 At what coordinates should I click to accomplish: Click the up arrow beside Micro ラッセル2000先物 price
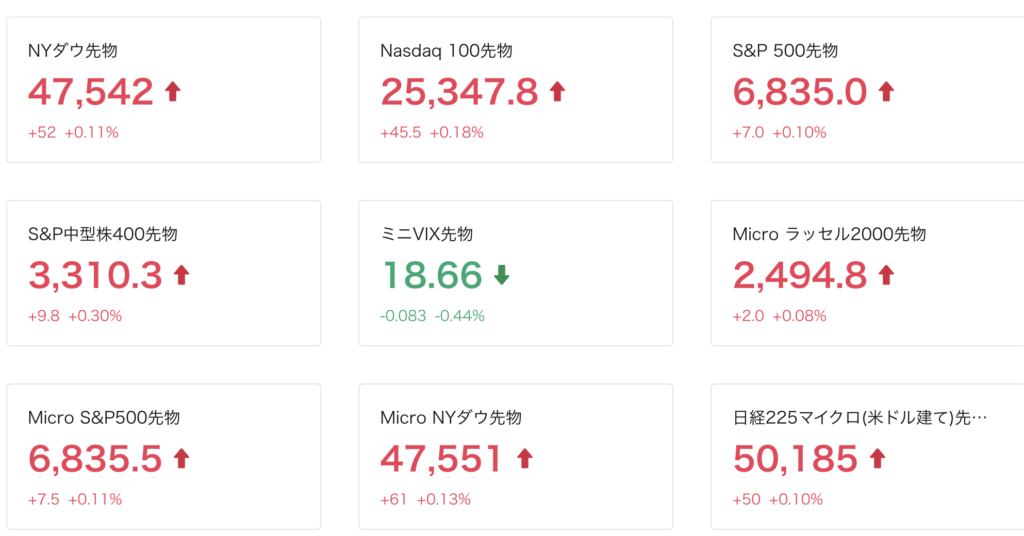[x=886, y=275]
